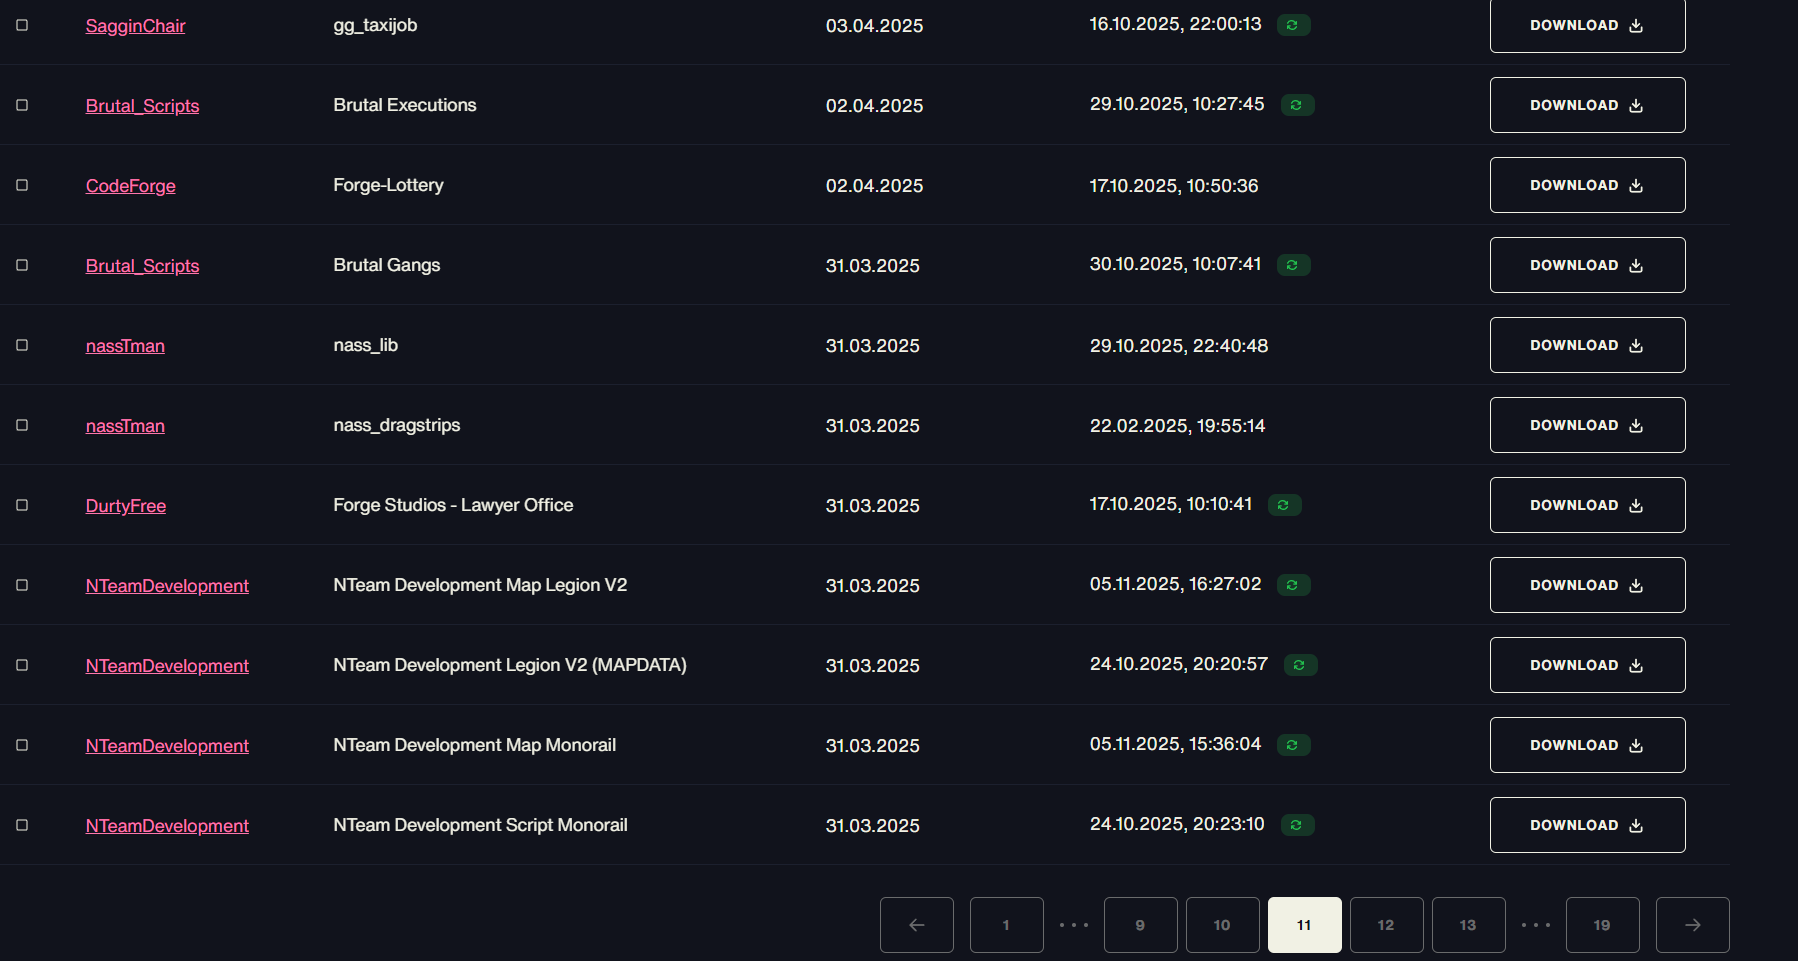This screenshot has height=961, width=1798.
Task: Open Brutal_Scripts link in Brutal Gangs row
Action: click(143, 266)
